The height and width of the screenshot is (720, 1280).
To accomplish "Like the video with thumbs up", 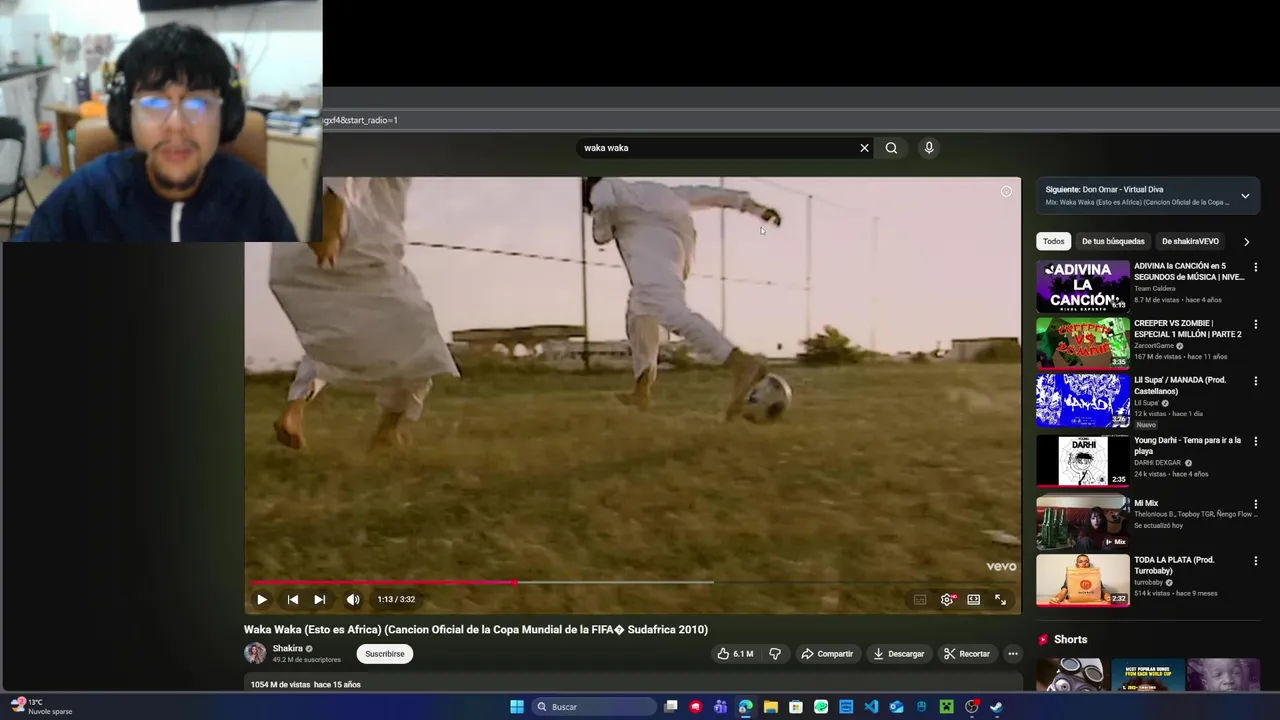I will click(x=734, y=654).
